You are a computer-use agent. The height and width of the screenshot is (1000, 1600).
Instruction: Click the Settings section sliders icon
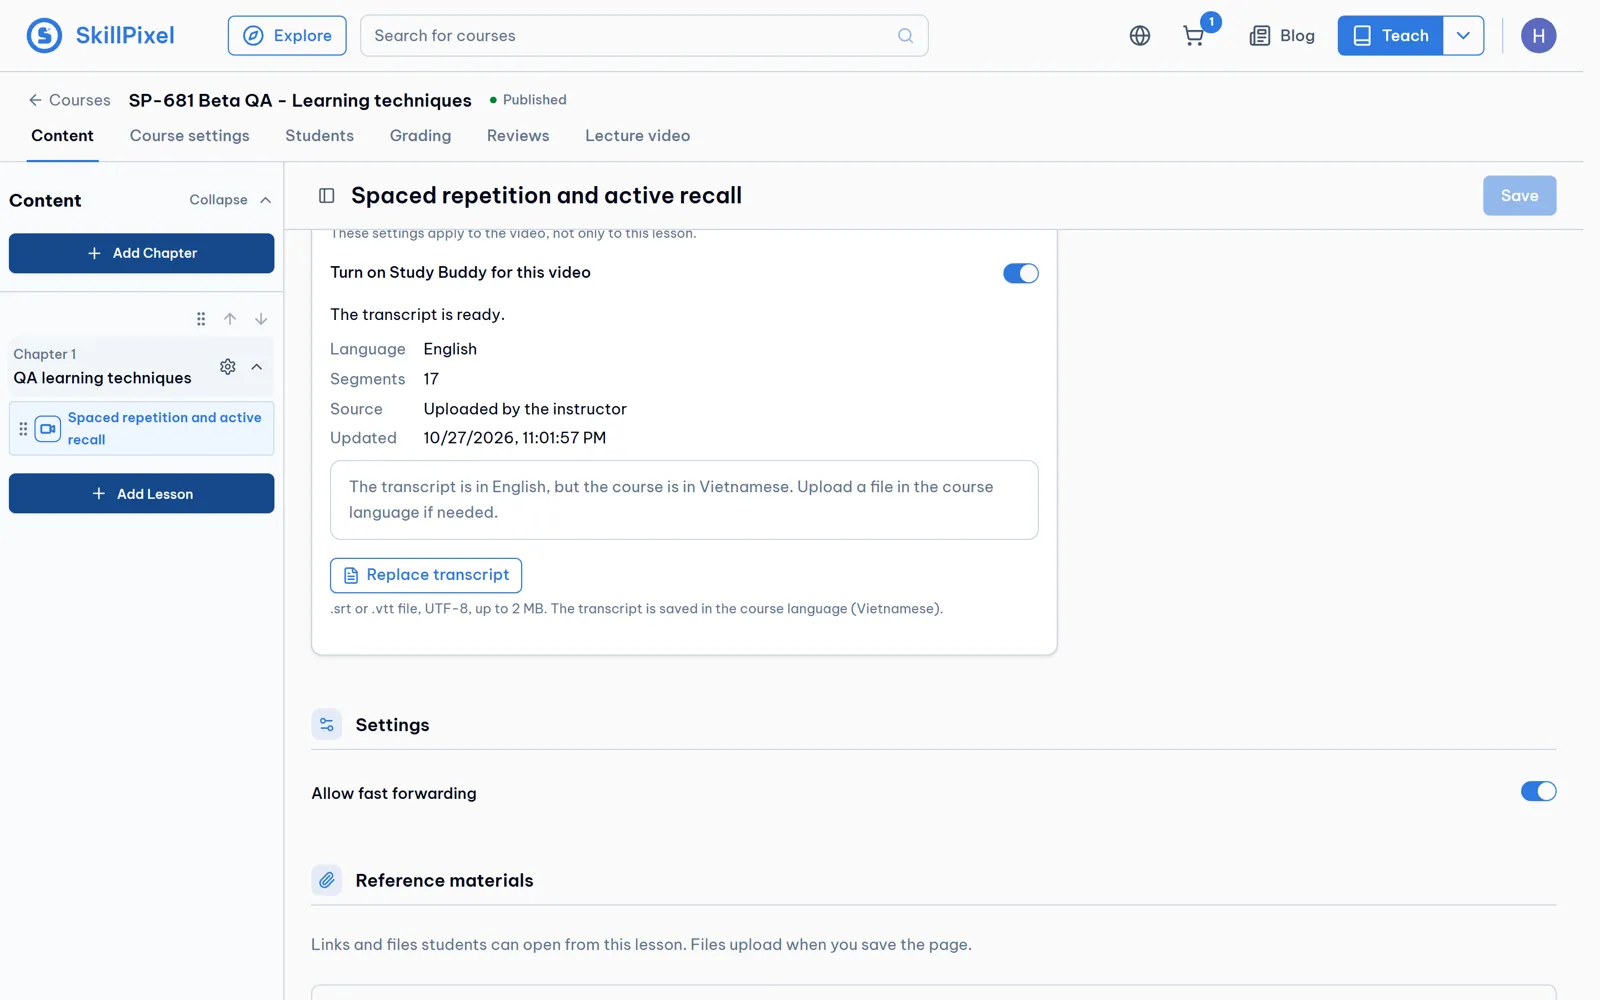pos(327,725)
